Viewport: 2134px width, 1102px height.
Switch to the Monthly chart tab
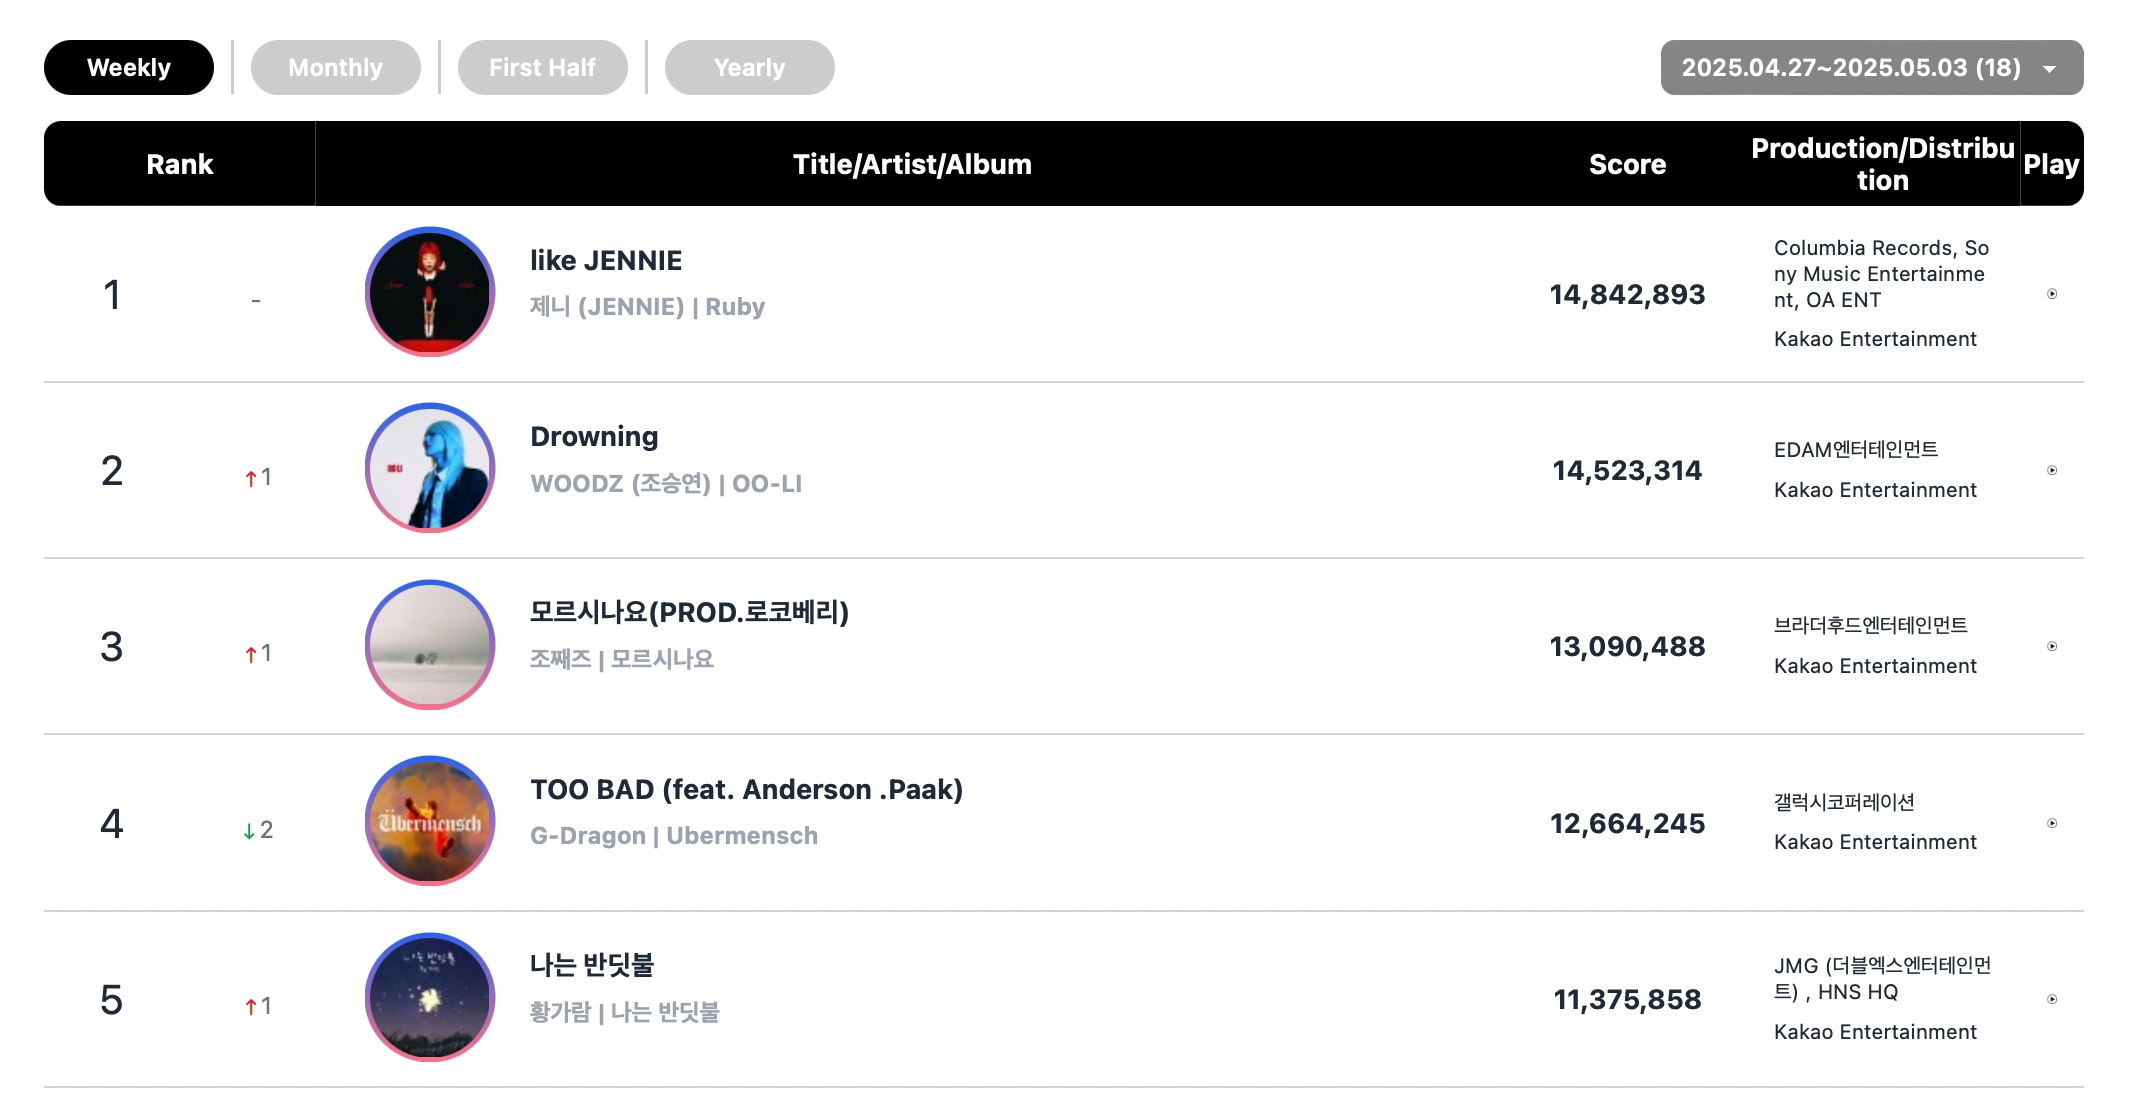click(x=336, y=67)
